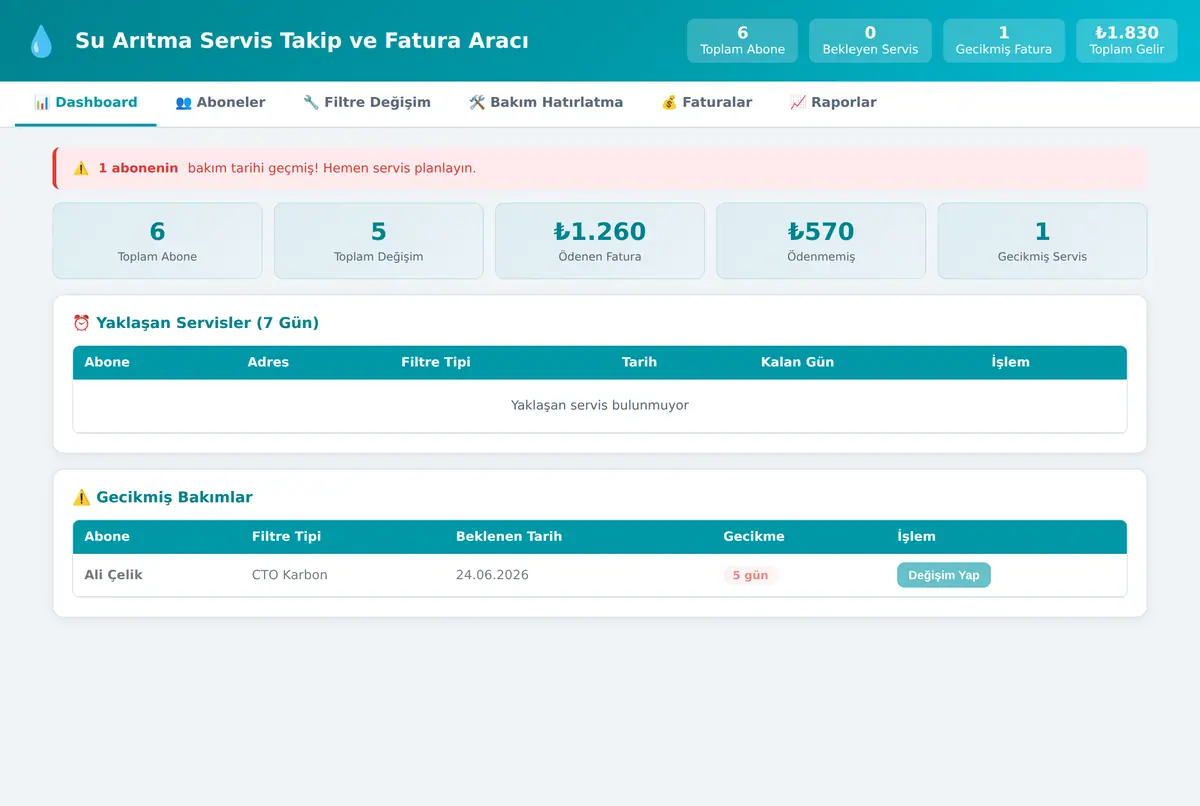Click the warning icon beside Gecikmiş Bakımlar

click(82, 497)
